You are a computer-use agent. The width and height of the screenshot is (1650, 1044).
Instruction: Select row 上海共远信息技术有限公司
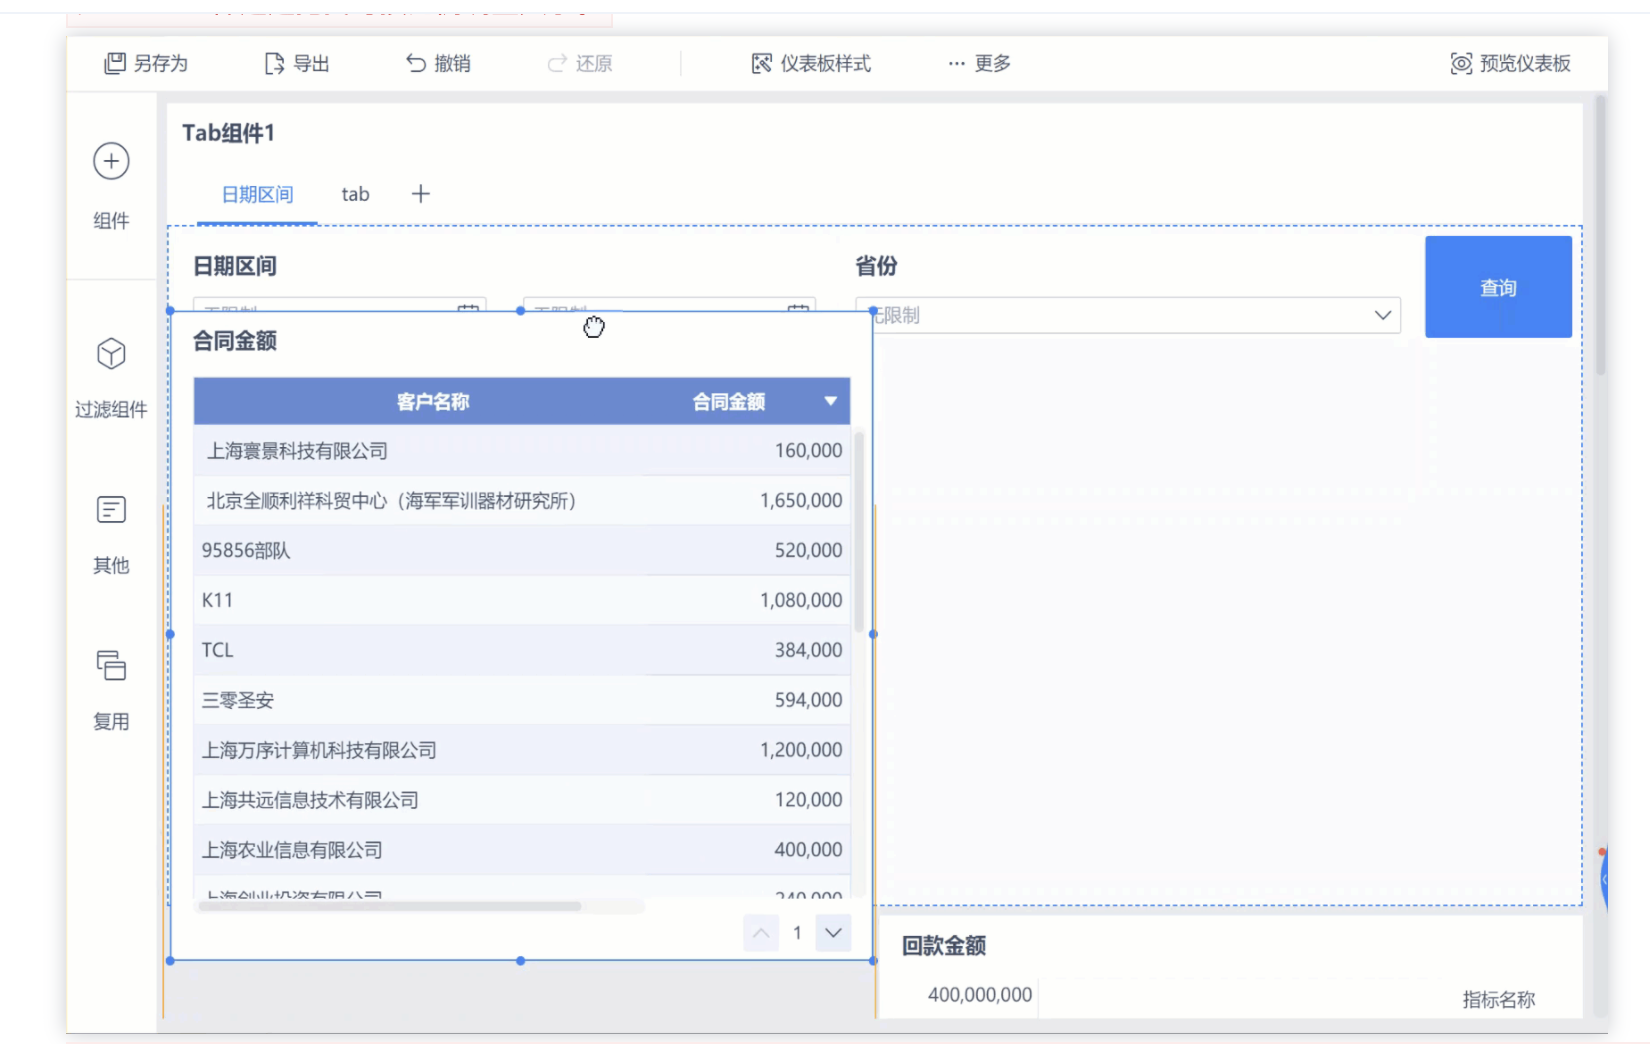tap(522, 800)
